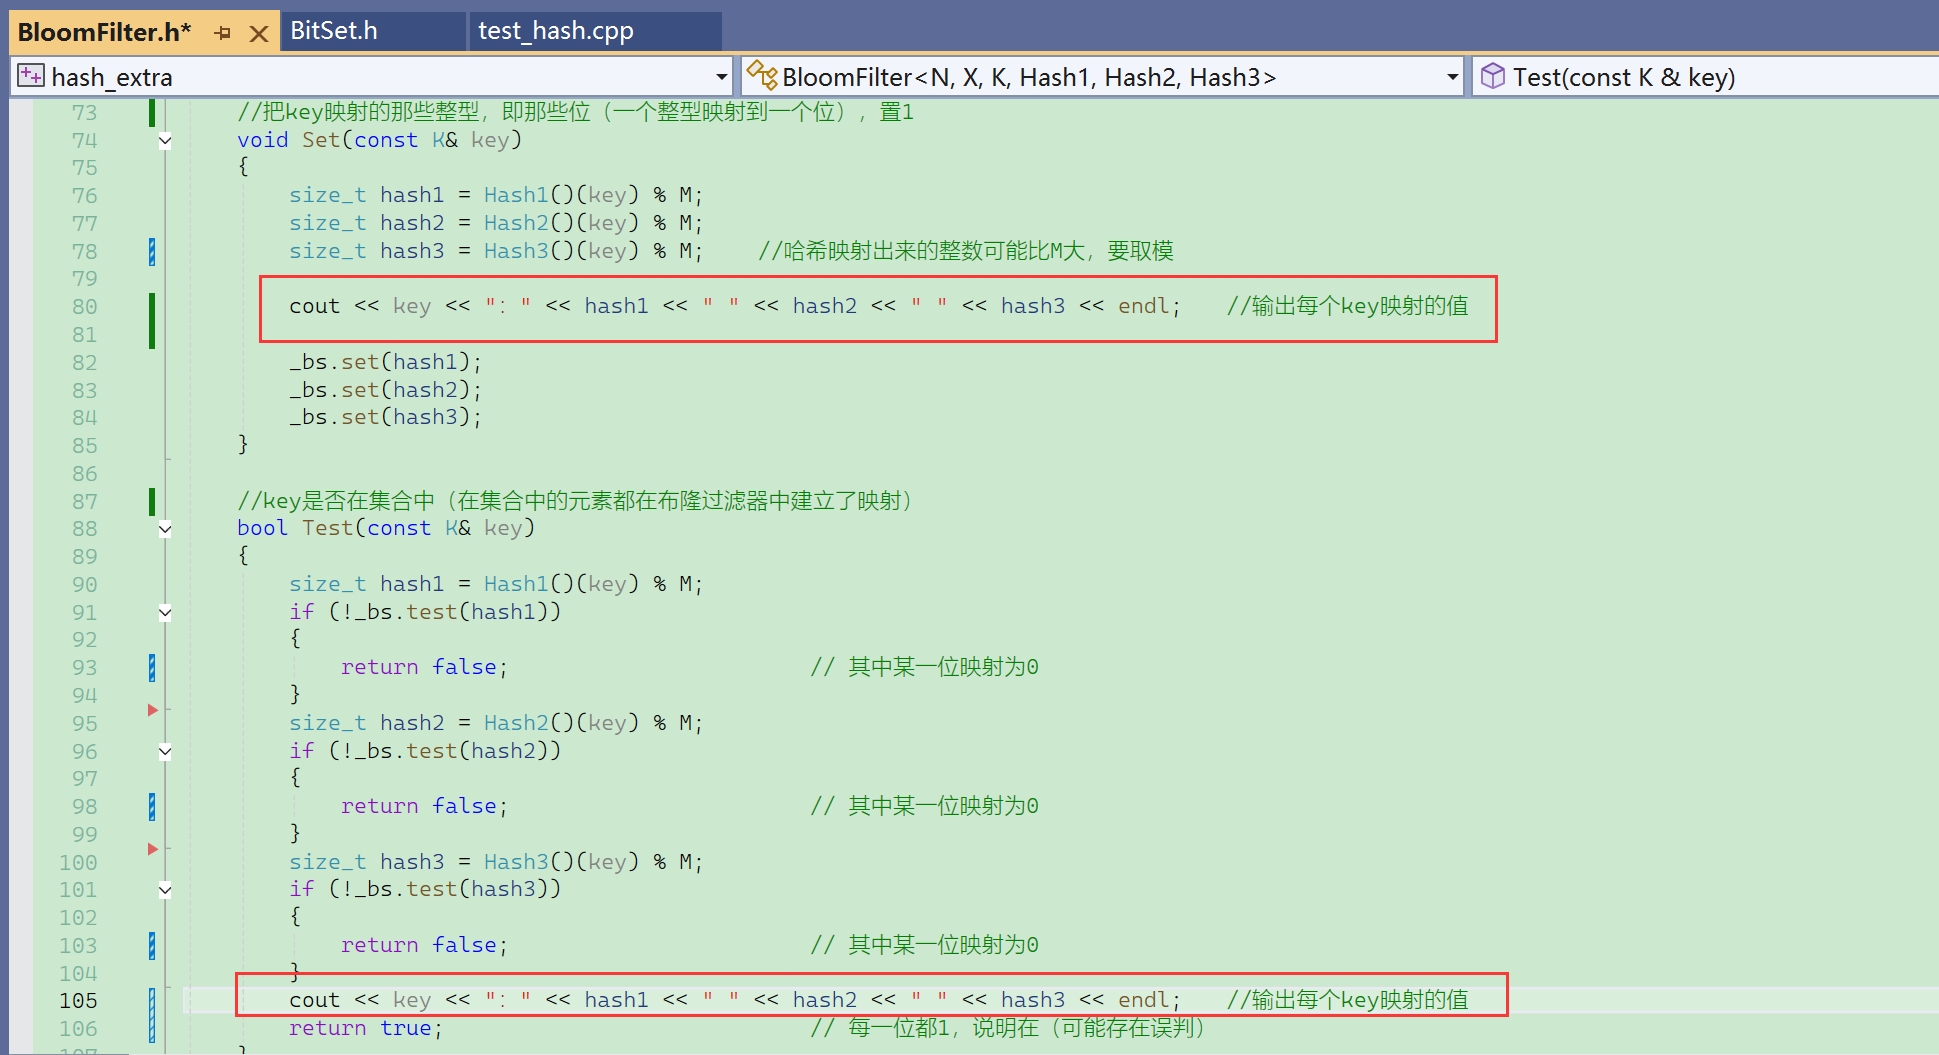Click line number 80
This screenshot has width=1939, height=1055.
(x=85, y=307)
